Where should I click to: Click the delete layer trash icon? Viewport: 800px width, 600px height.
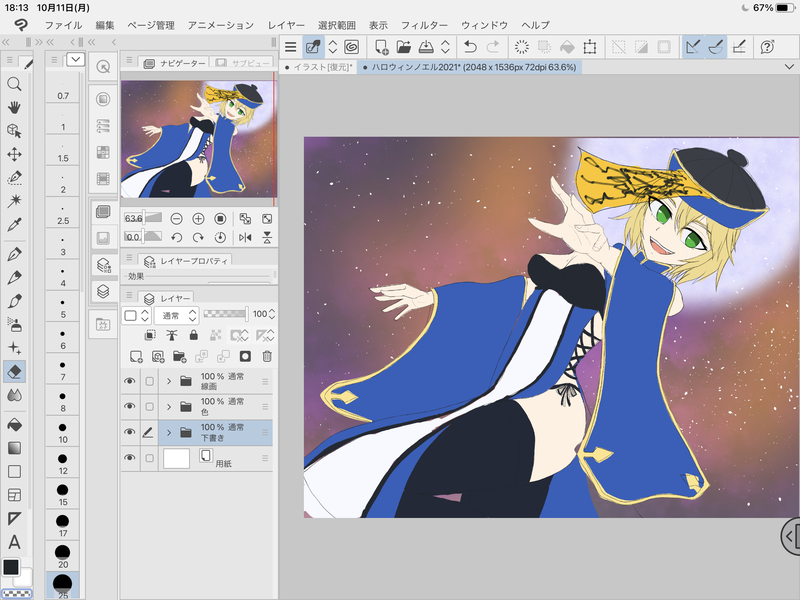point(267,356)
